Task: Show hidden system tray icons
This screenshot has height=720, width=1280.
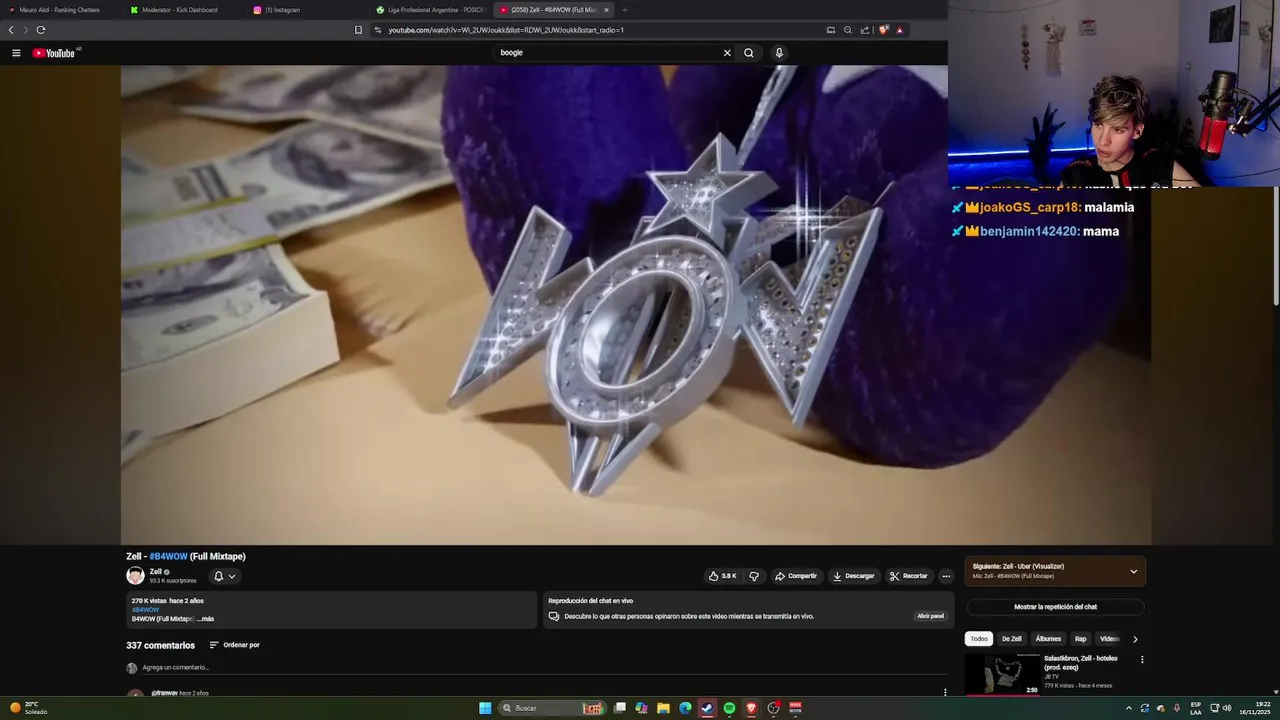Action: (x=1129, y=708)
